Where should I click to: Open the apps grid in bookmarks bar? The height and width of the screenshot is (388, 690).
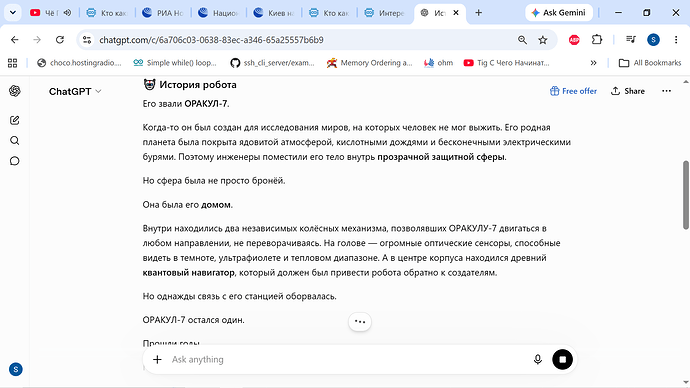click(x=12, y=63)
